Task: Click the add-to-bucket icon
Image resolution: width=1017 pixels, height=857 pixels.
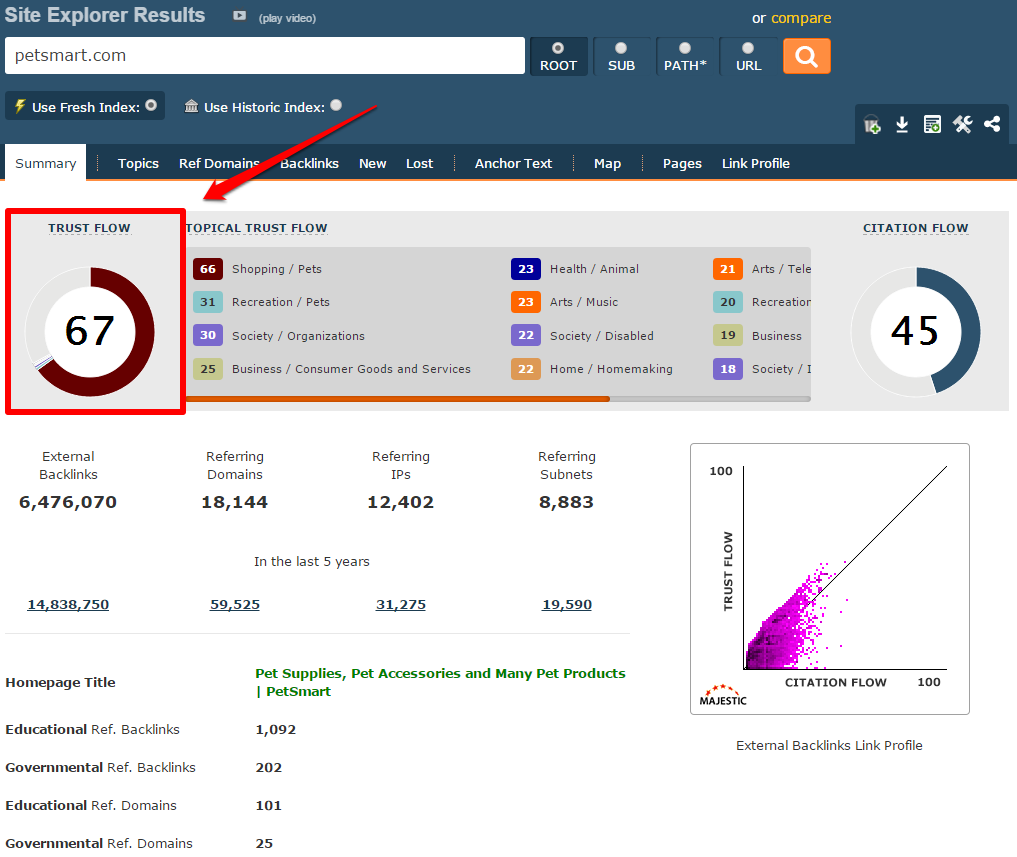Action: (872, 125)
